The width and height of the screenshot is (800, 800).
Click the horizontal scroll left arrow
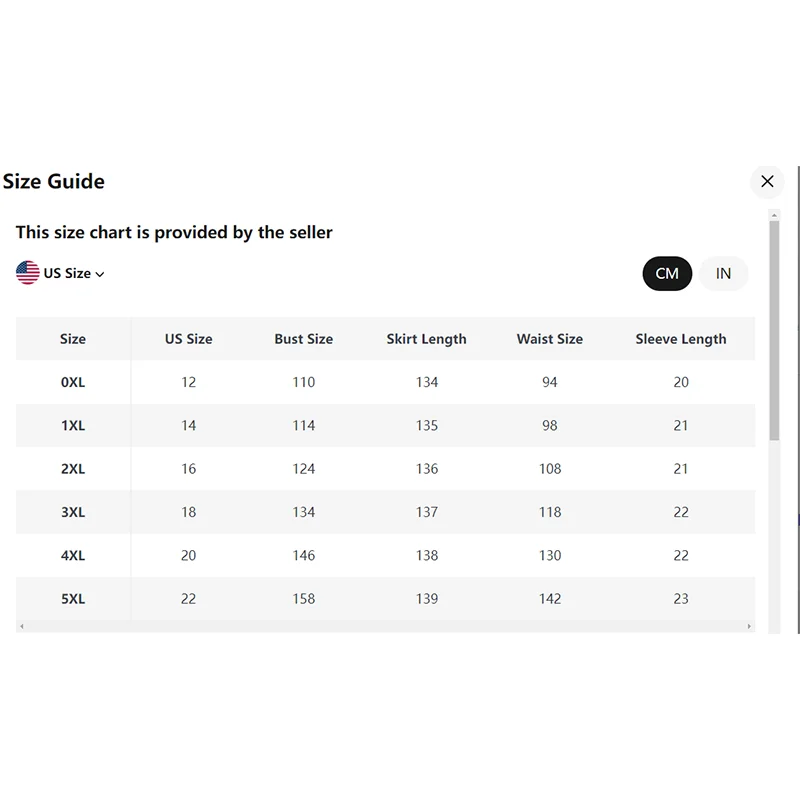point(22,627)
